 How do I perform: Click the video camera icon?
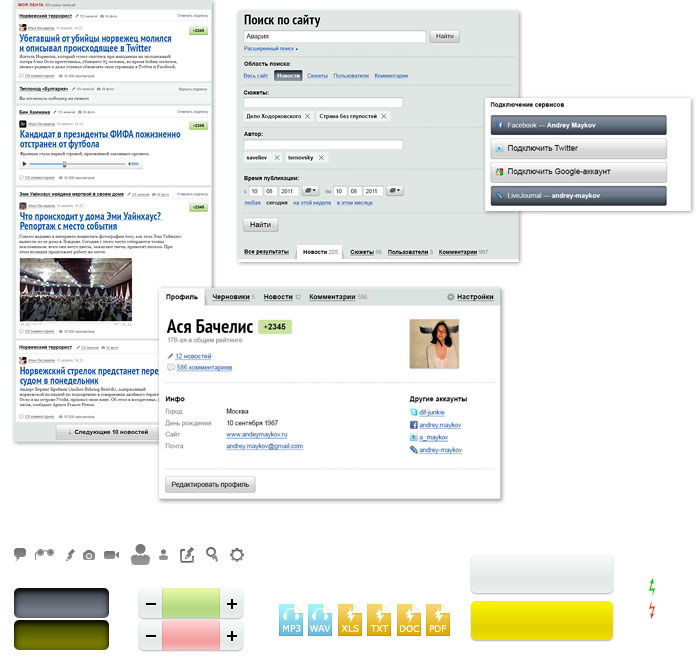111,554
